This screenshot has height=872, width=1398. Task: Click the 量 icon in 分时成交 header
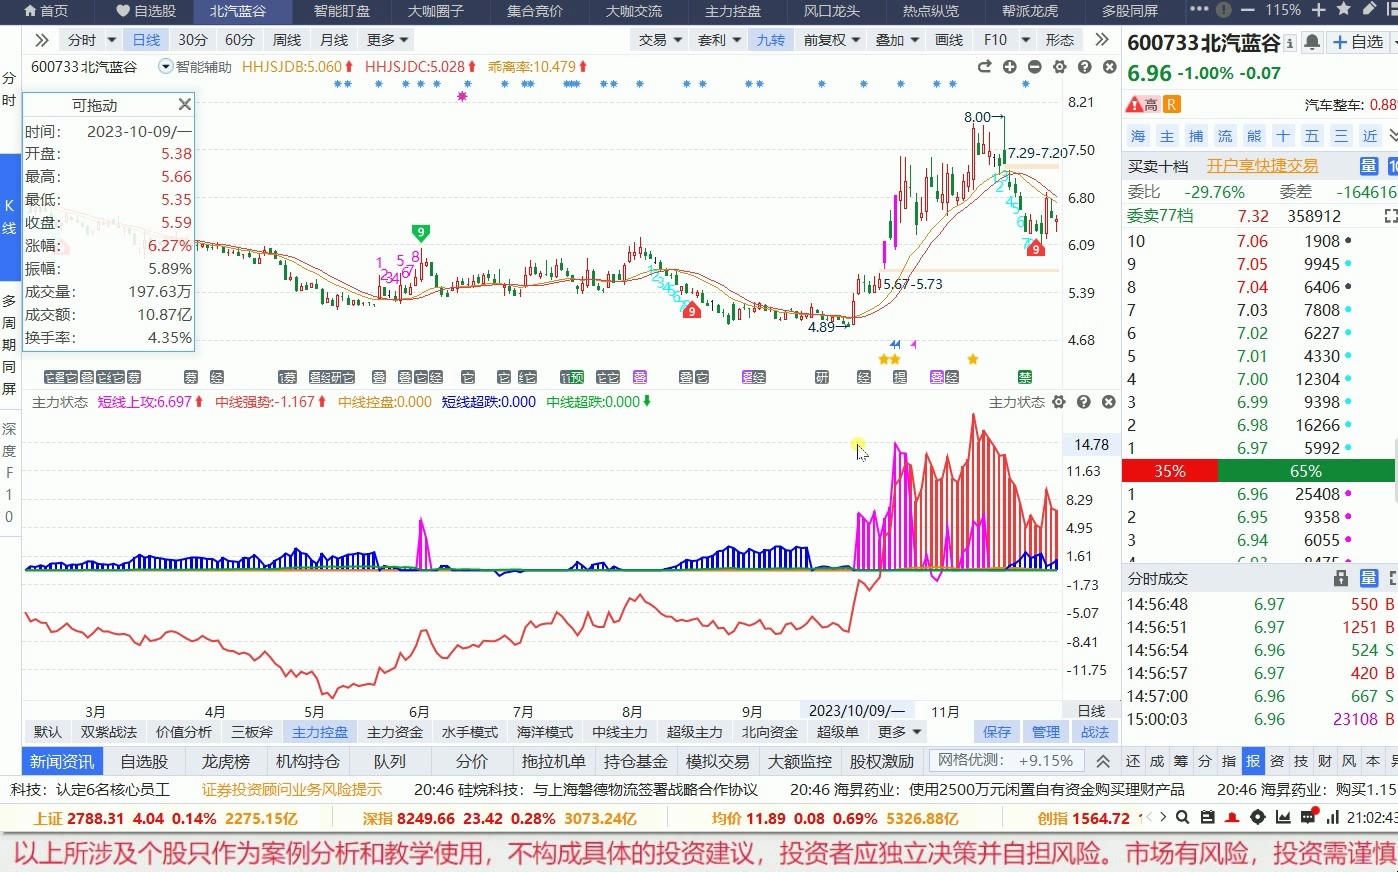pyautogui.click(x=1369, y=578)
